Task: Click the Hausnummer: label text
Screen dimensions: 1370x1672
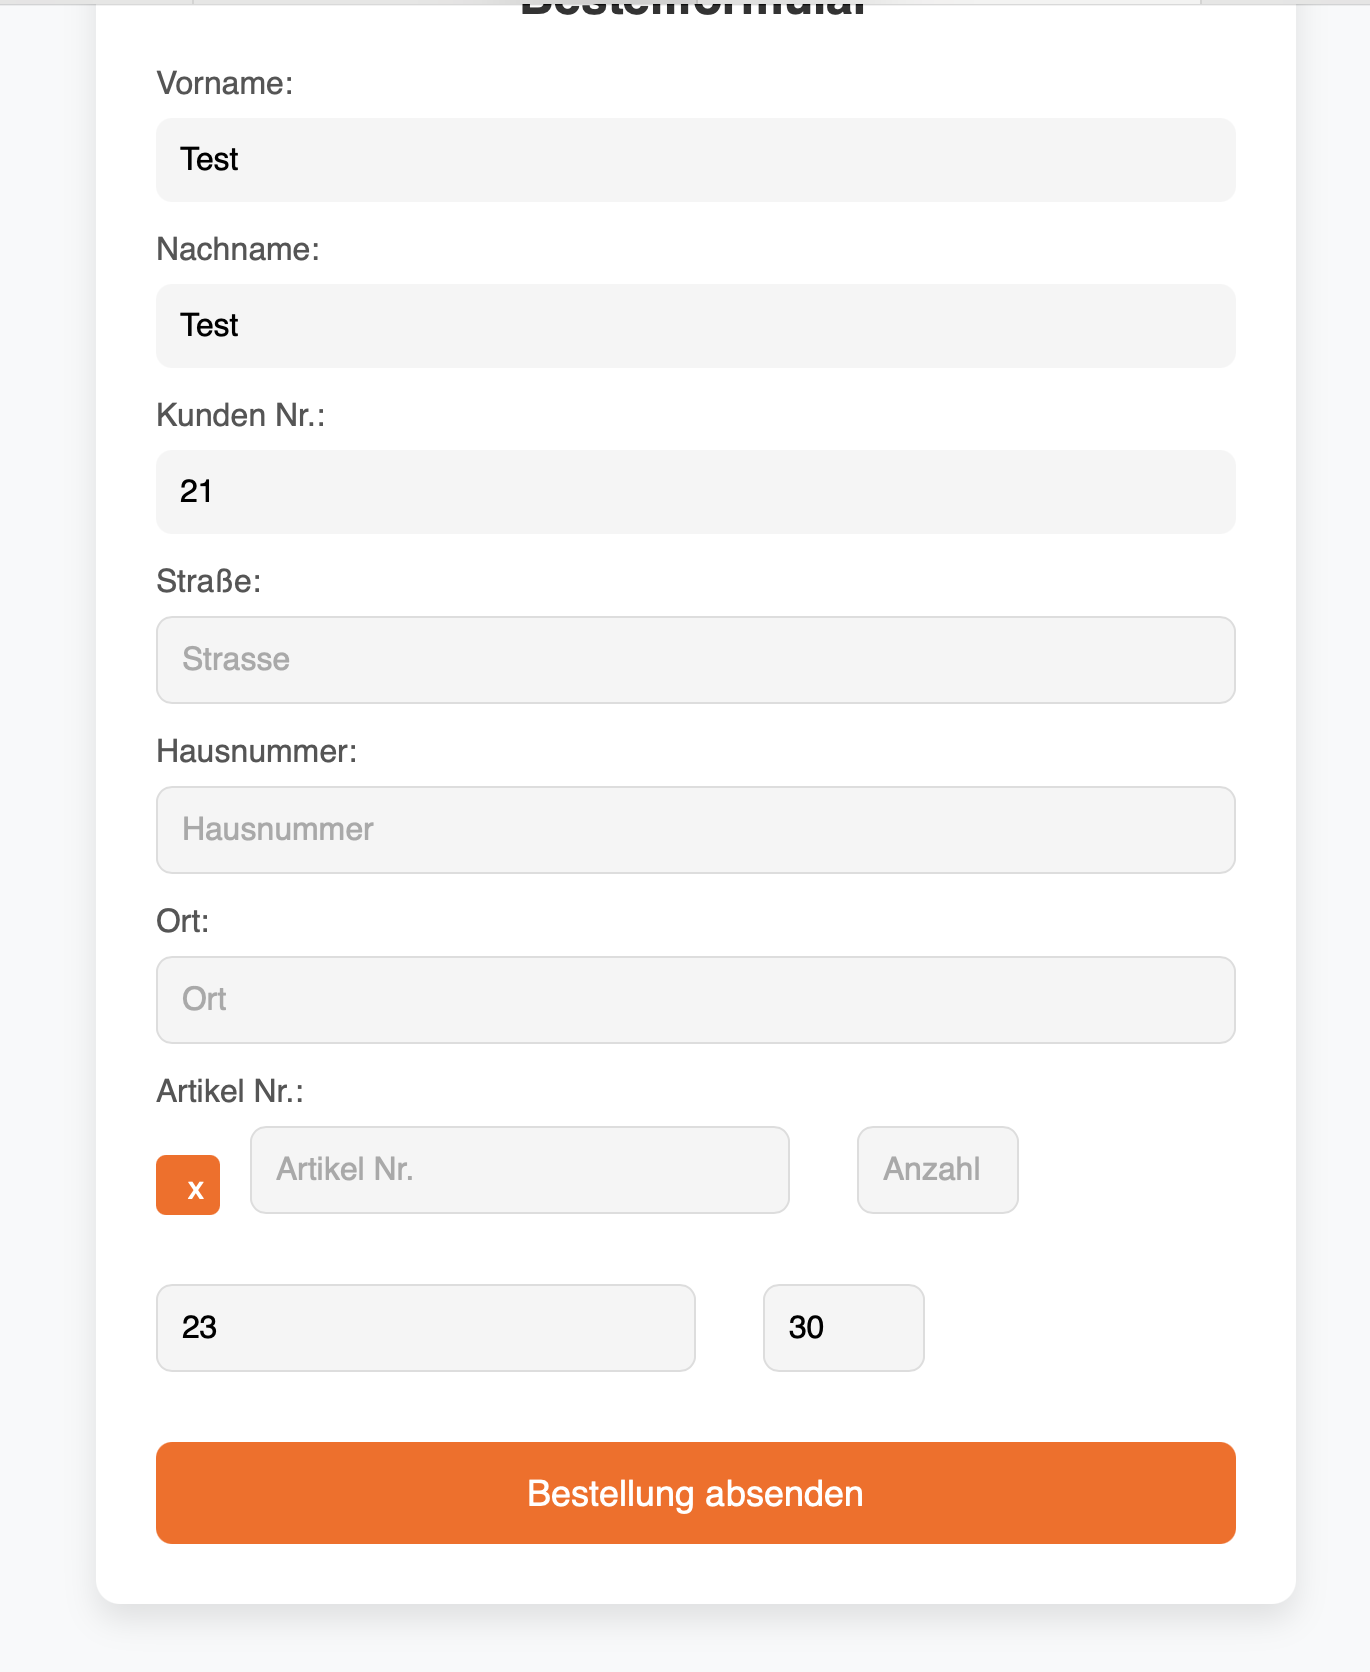Action: [x=257, y=751]
